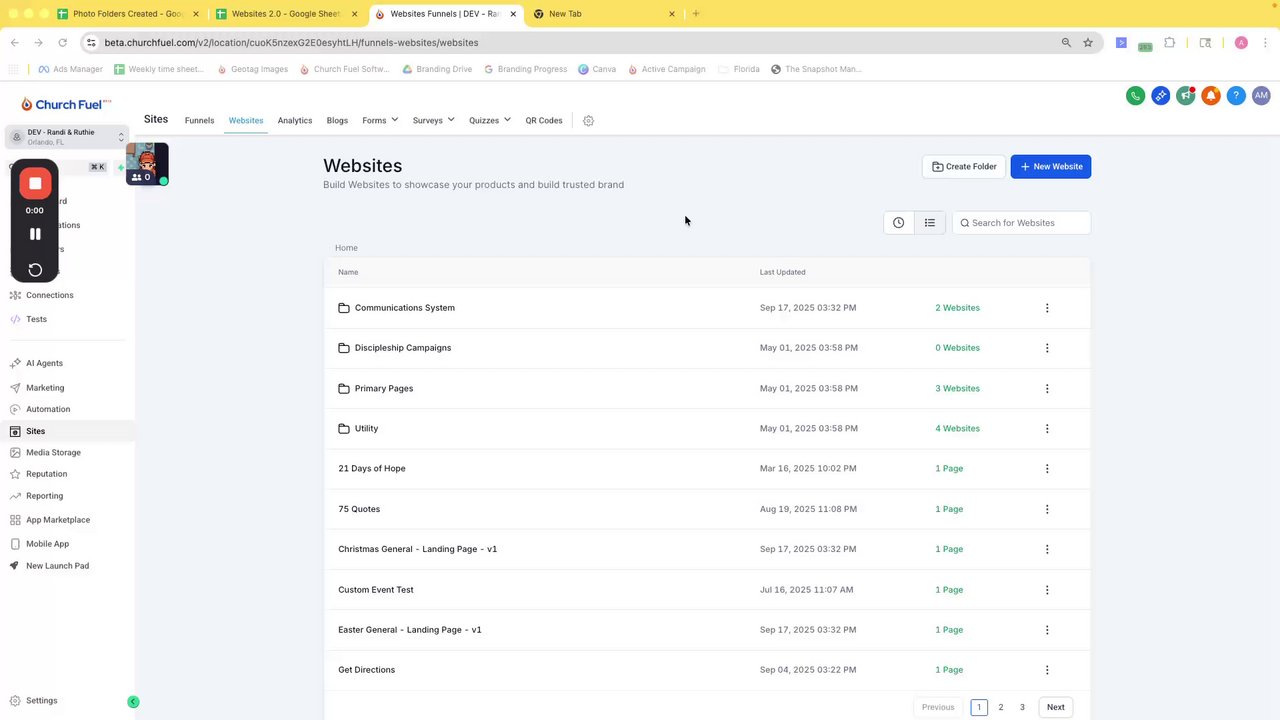Switch to the list view icon
This screenshot has width=1280, height=720.
[930, 223]
